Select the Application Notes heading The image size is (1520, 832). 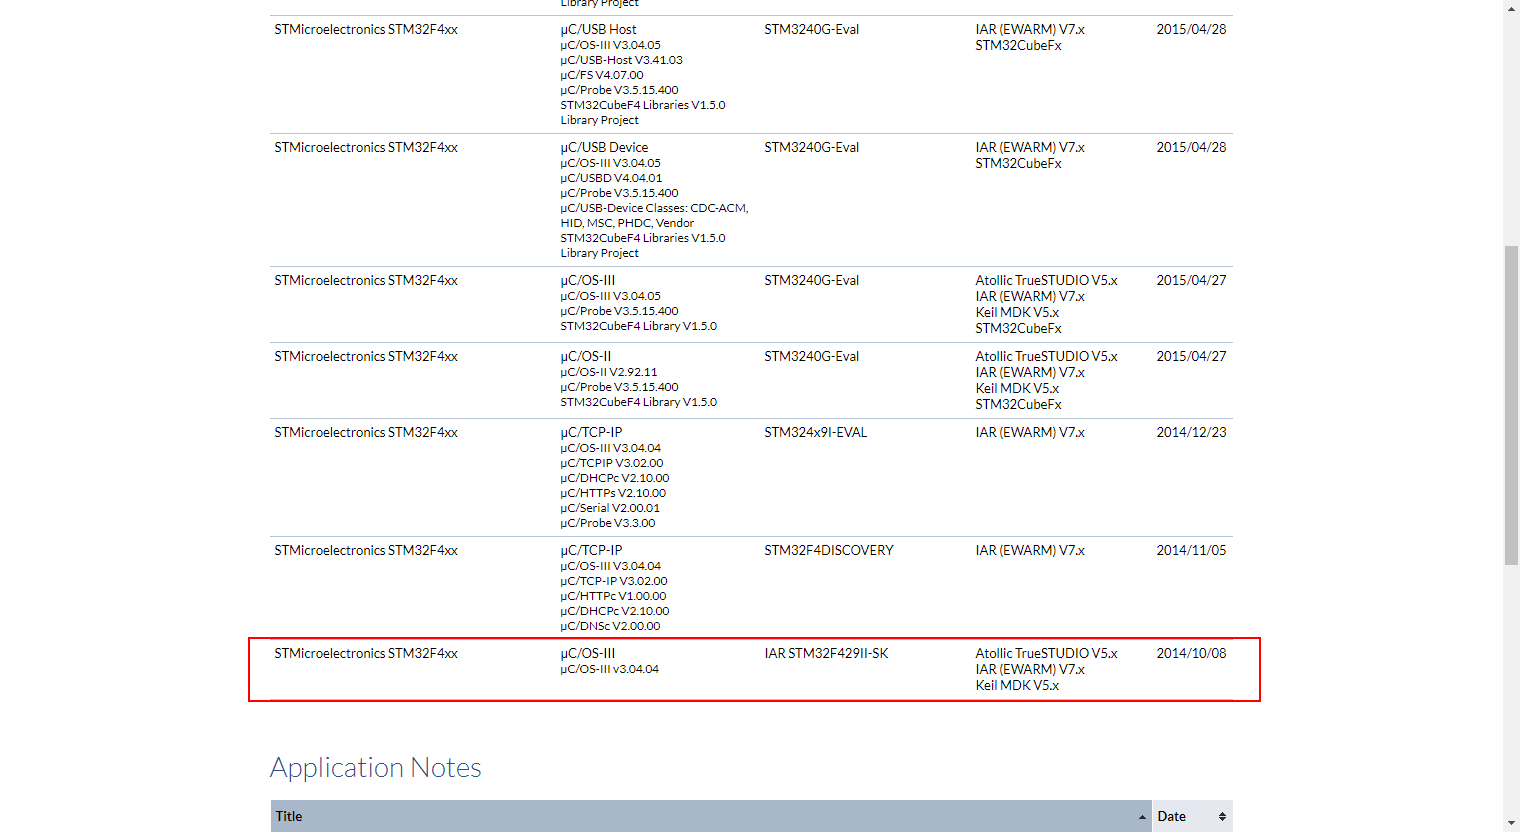[376, 767]
